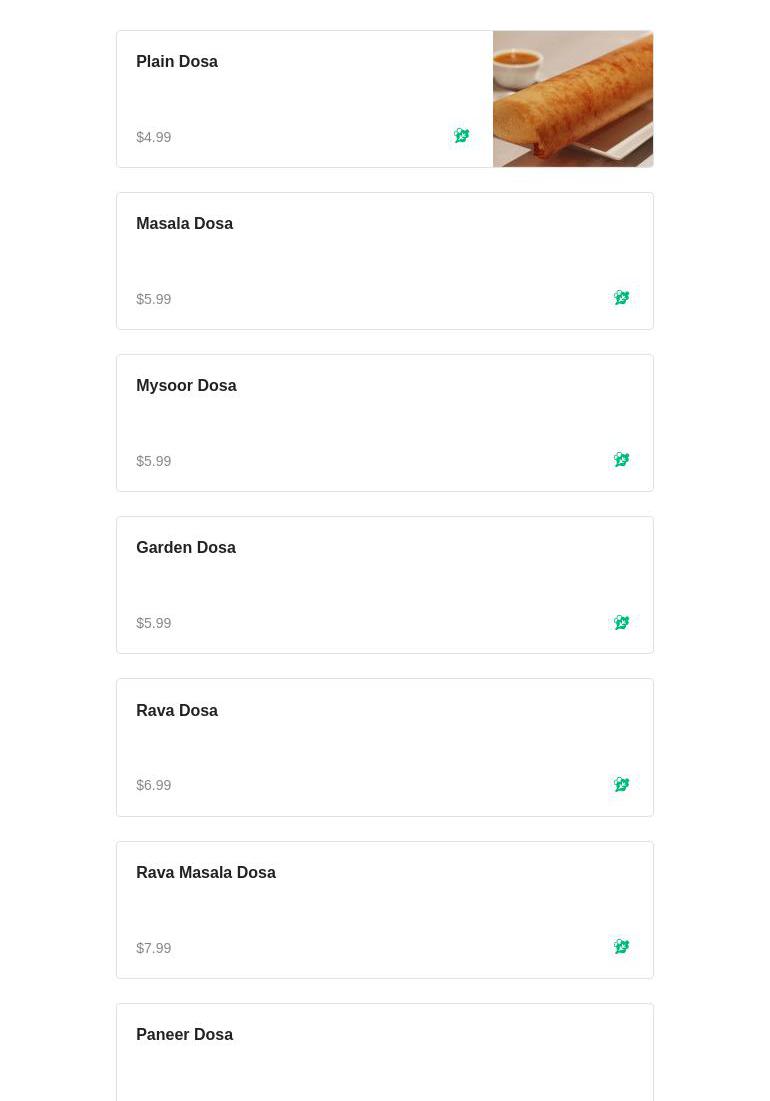The width and height of the screenshot is (770, 1101).
Task: Click the vegetarian leaf icon on Plain Dosa
Action: point(461,135)
